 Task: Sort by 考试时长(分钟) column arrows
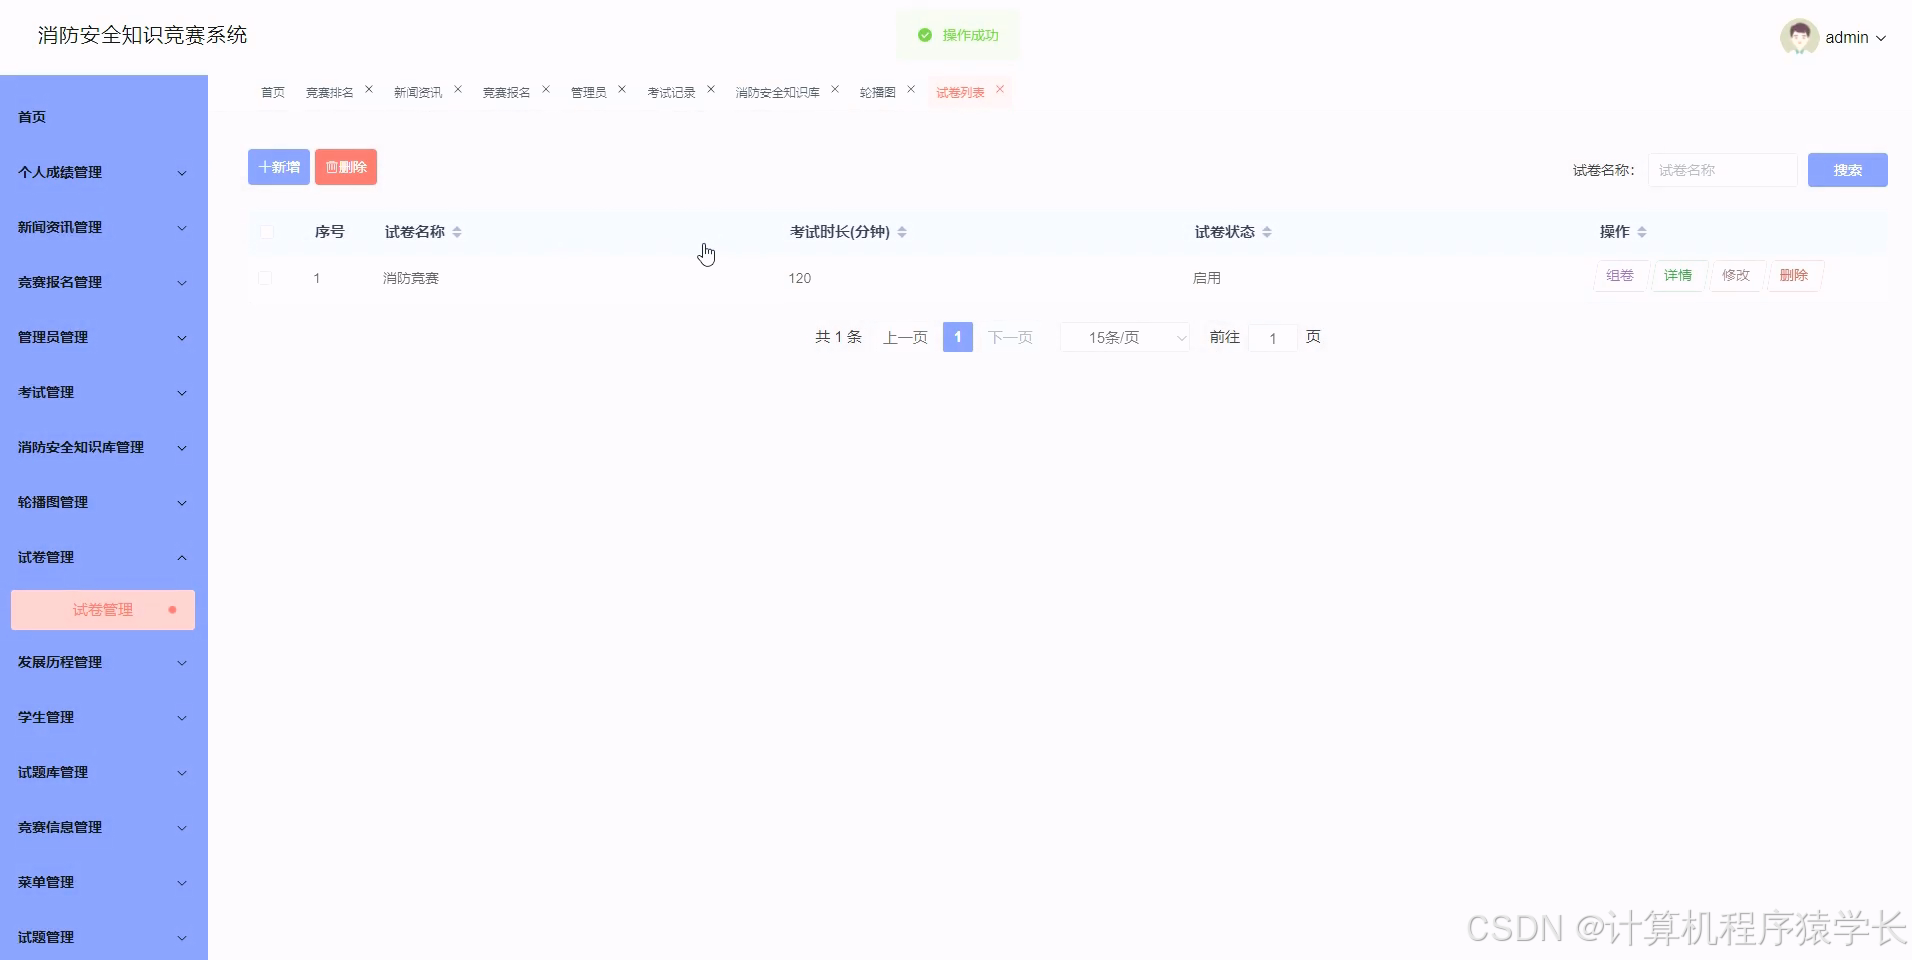tap(902, 232)
